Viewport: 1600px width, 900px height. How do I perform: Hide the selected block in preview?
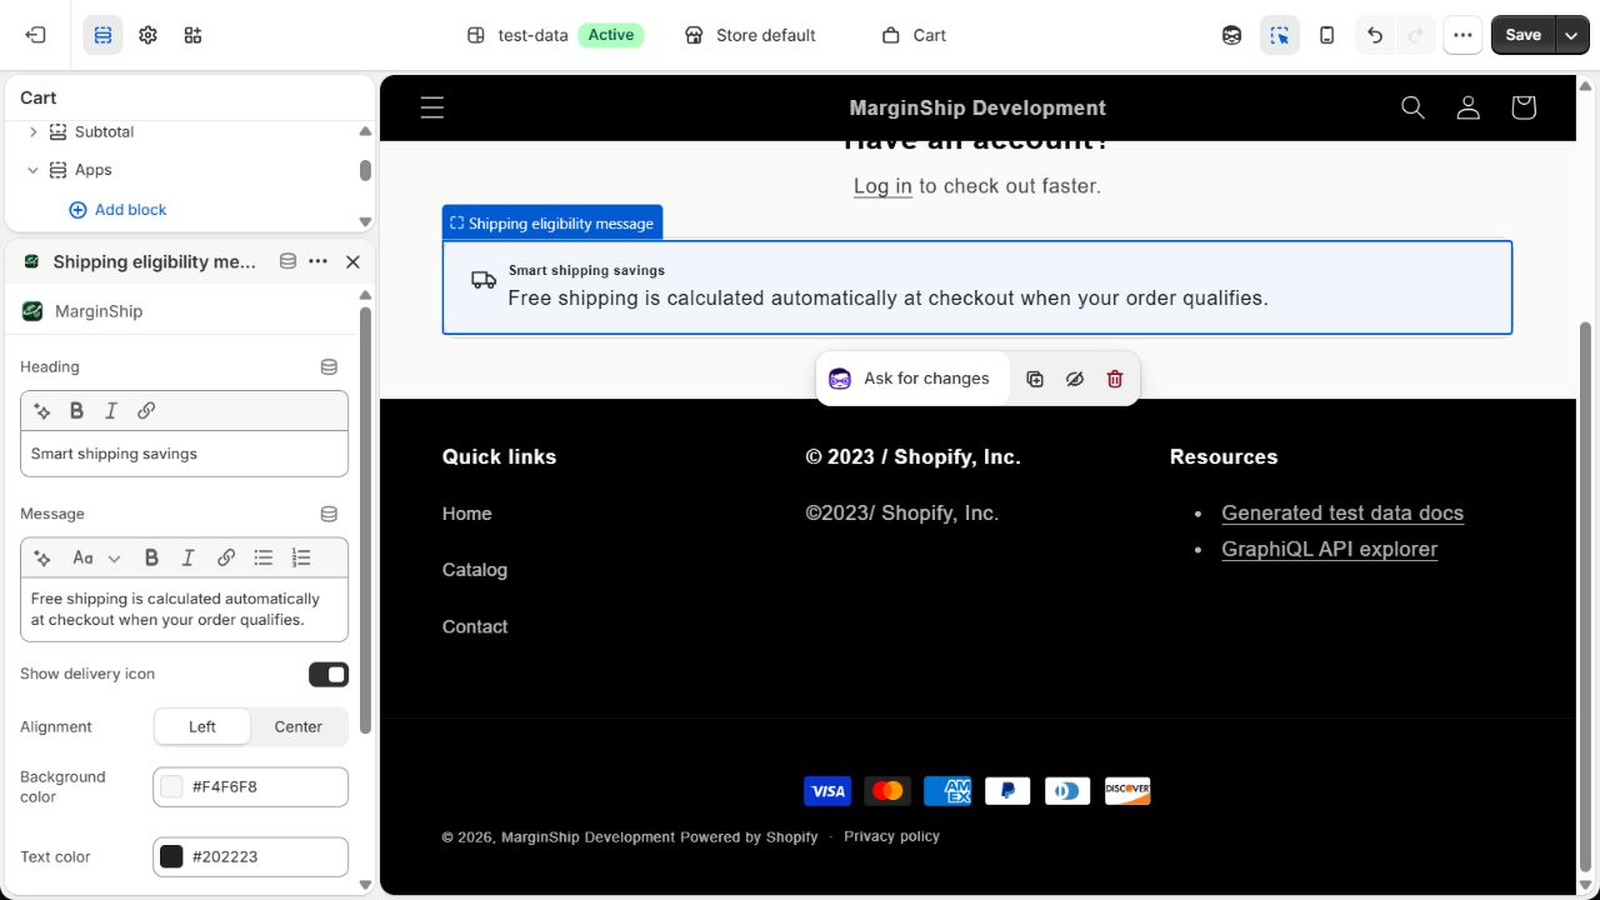tap(1075, 379)
